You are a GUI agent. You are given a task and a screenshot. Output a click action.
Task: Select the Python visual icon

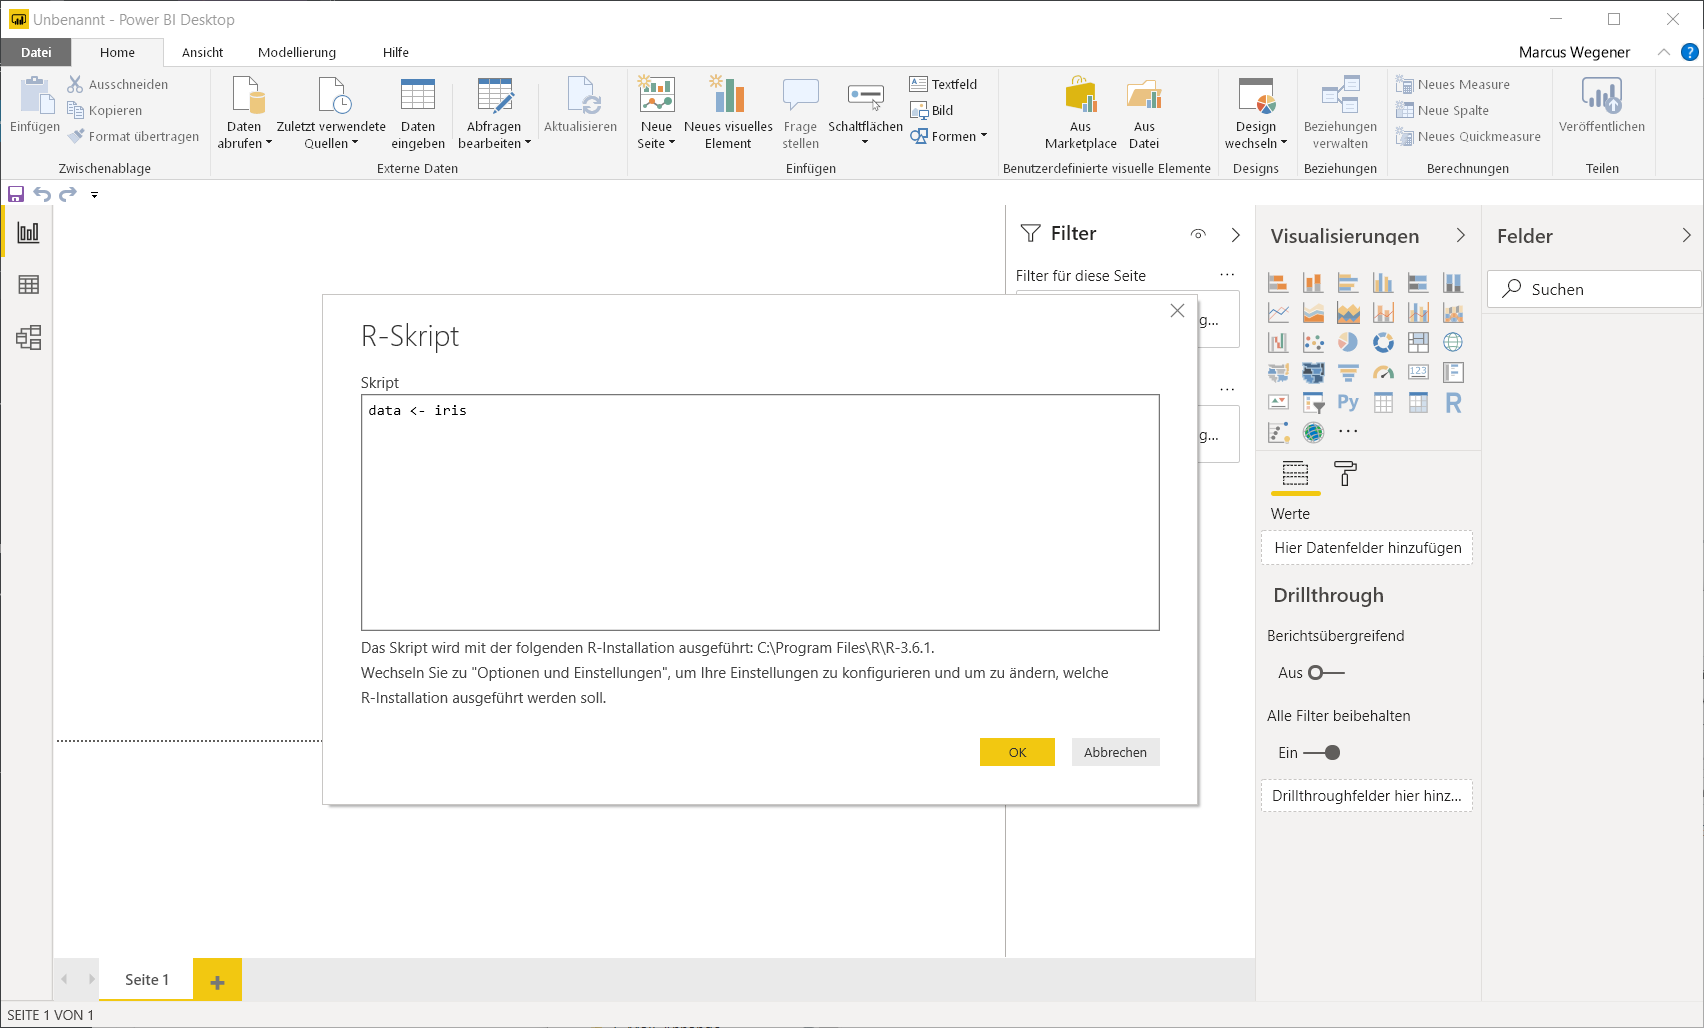point(1348,403)
